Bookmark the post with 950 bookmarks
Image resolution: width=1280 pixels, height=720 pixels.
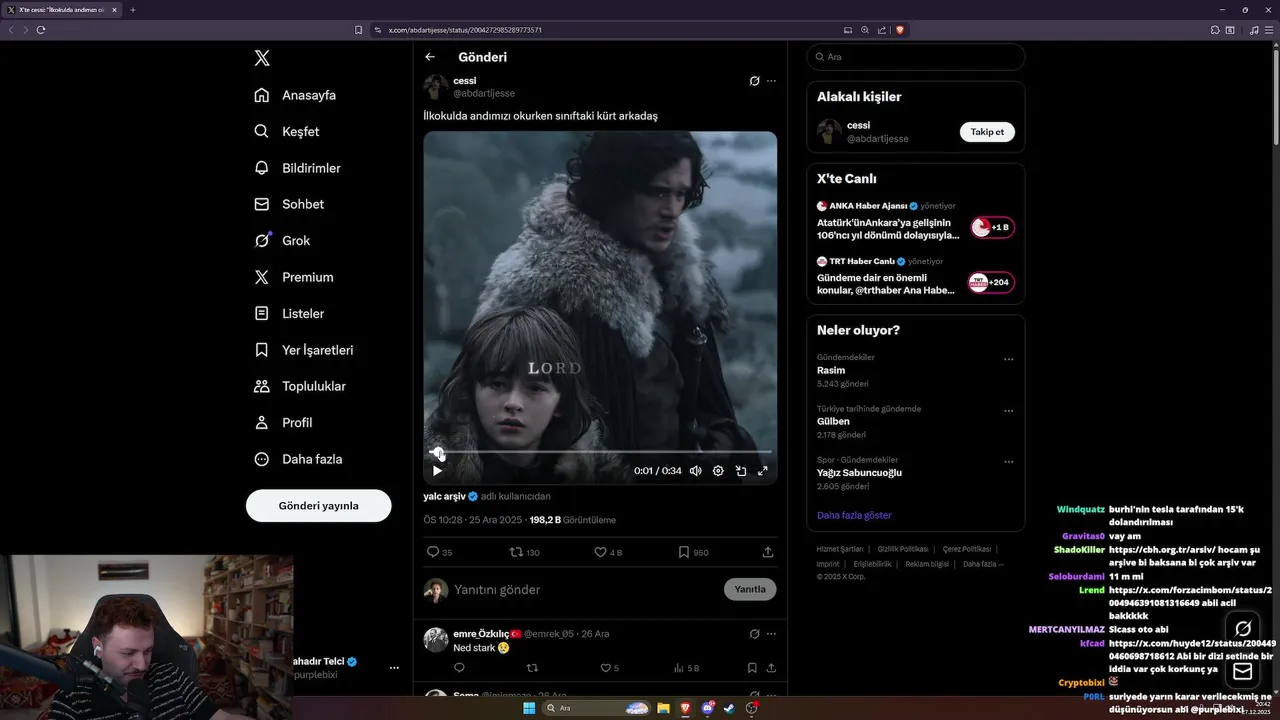pos(693,552)
